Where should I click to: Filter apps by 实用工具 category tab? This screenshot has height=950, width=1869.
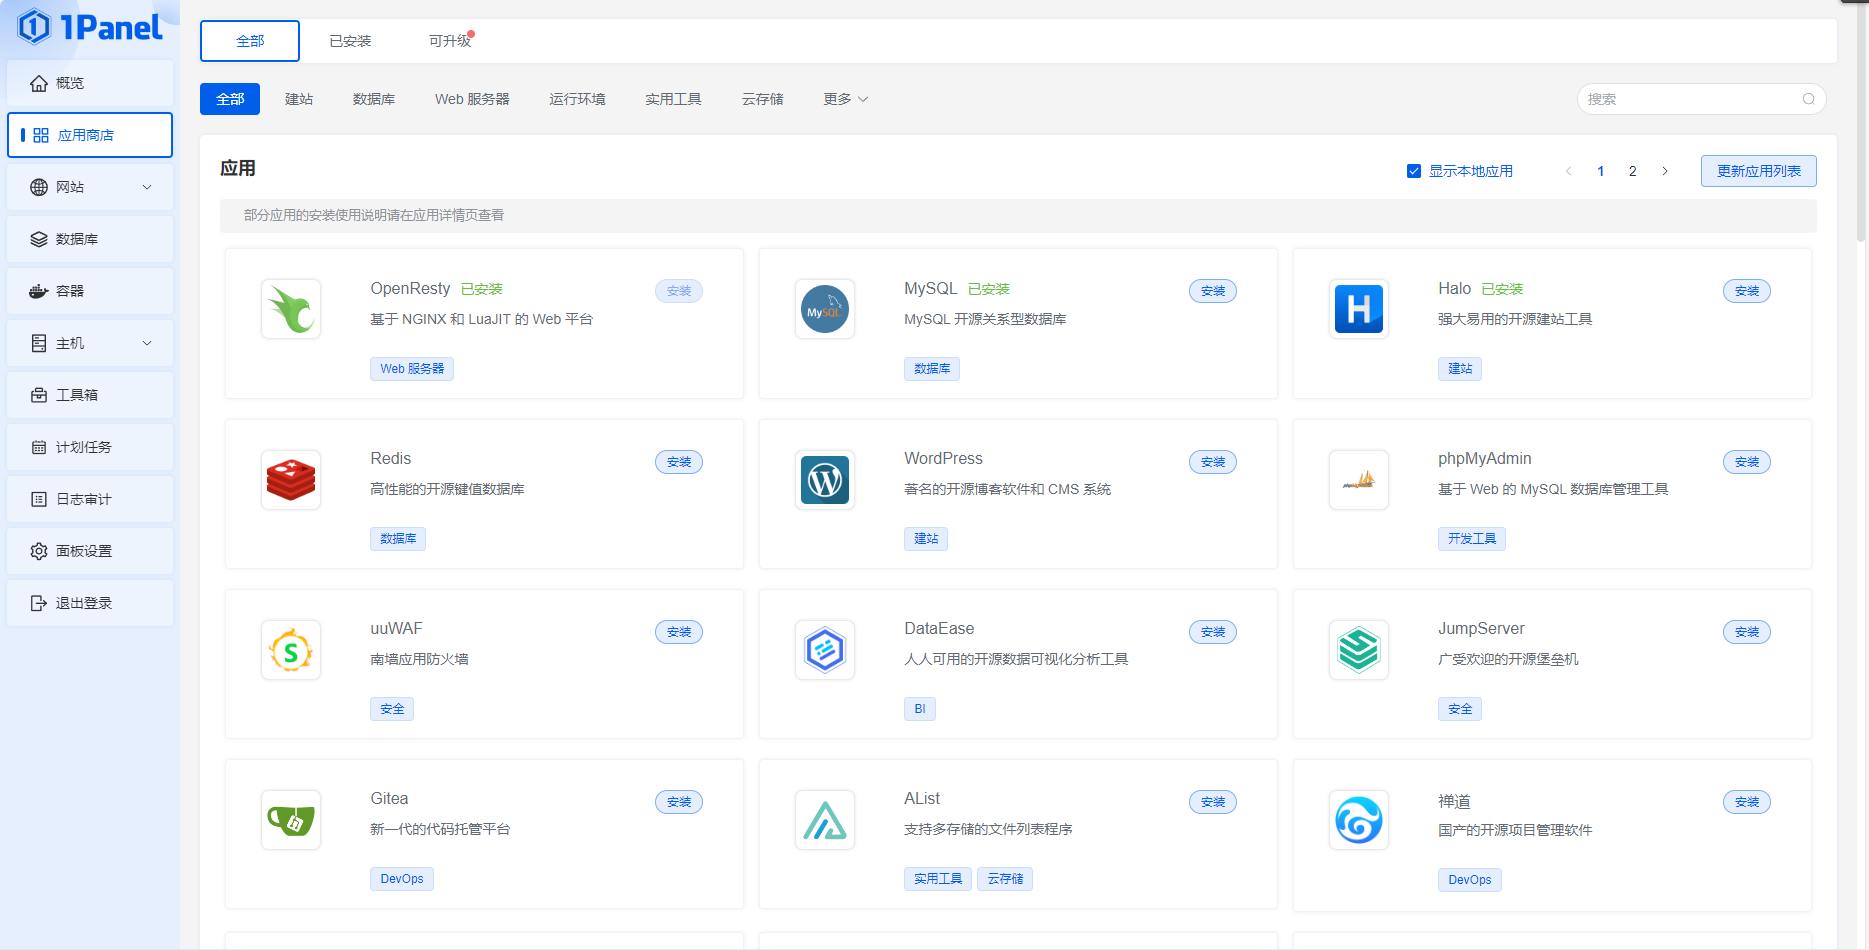[x=673, y=99]
